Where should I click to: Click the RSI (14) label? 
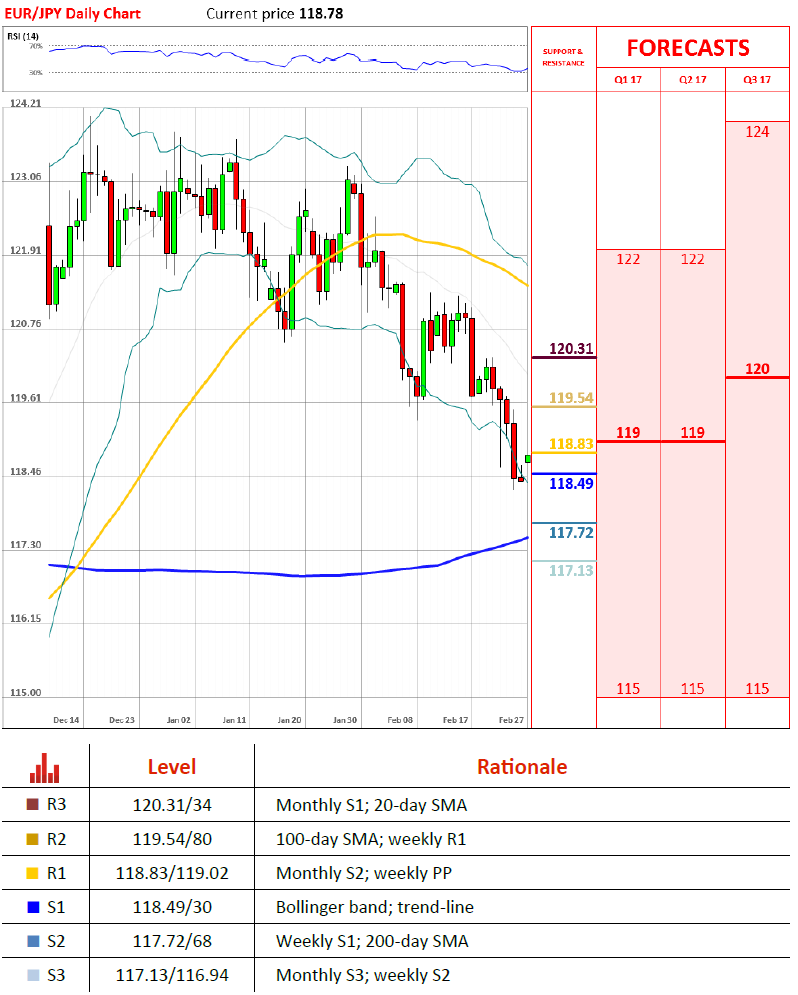click(23, 36)
